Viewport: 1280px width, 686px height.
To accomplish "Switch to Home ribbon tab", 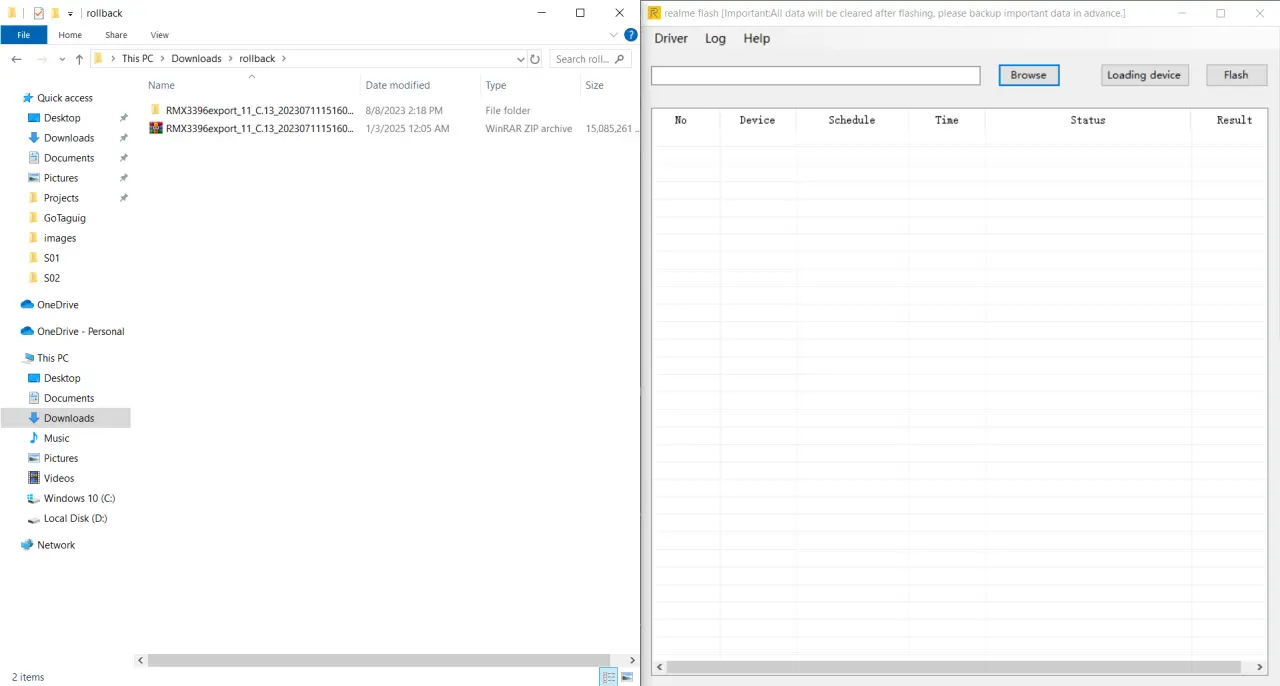I will pyautogui.click(x=70, y=35).
